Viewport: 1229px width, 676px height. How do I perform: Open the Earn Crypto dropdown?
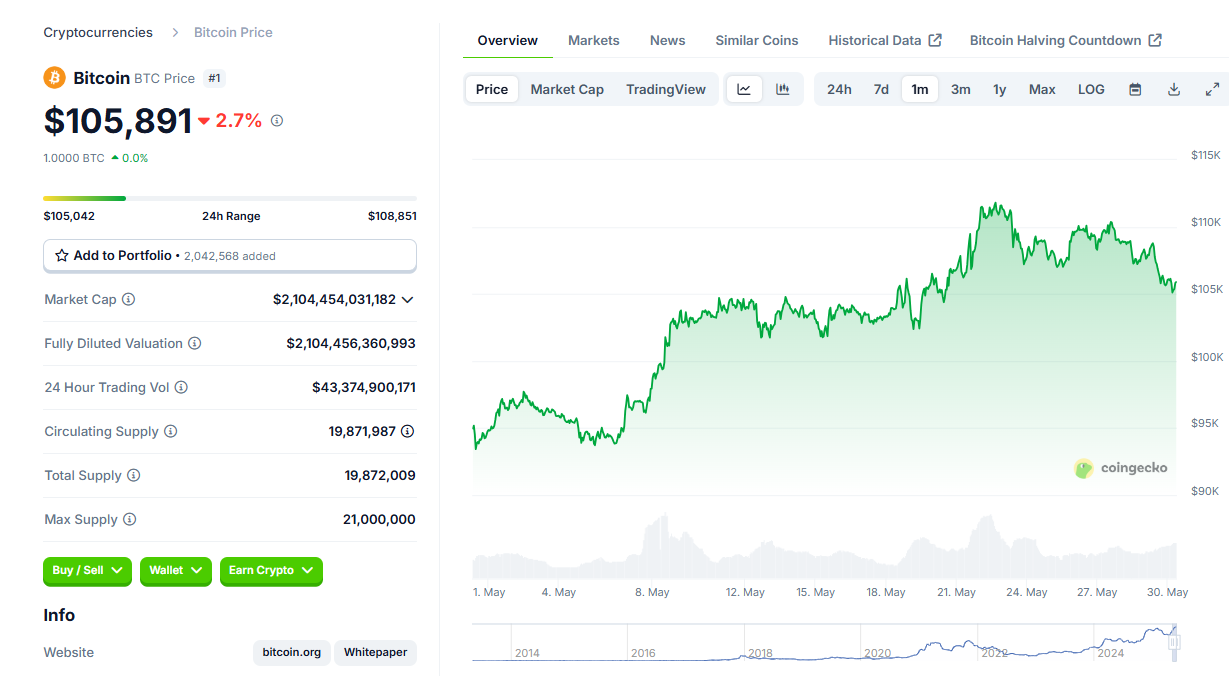tap(271, 570)
